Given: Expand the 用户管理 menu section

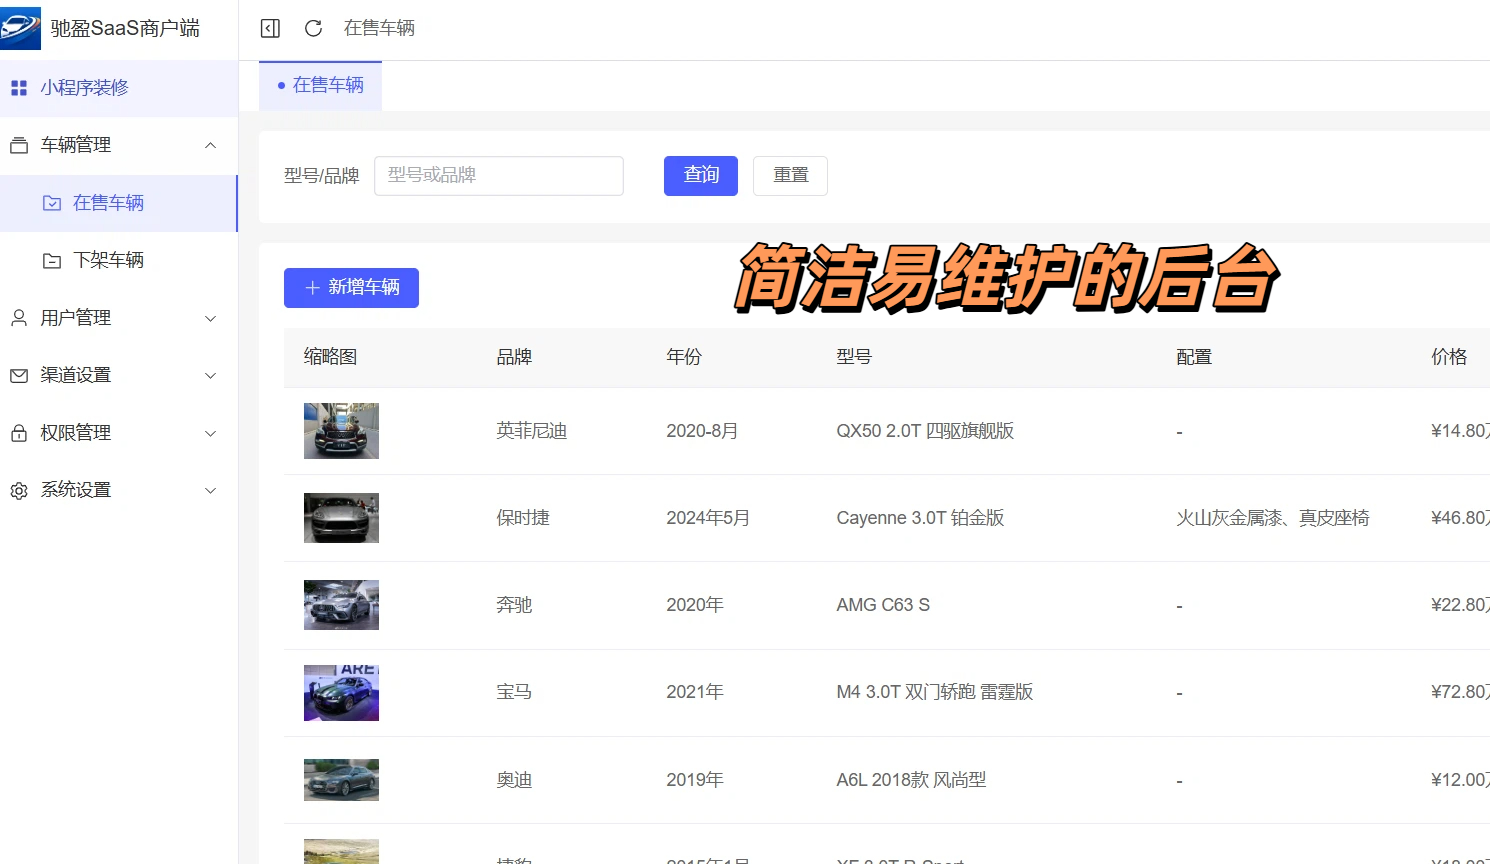Looking at the screenshot, I should point(210,317).
